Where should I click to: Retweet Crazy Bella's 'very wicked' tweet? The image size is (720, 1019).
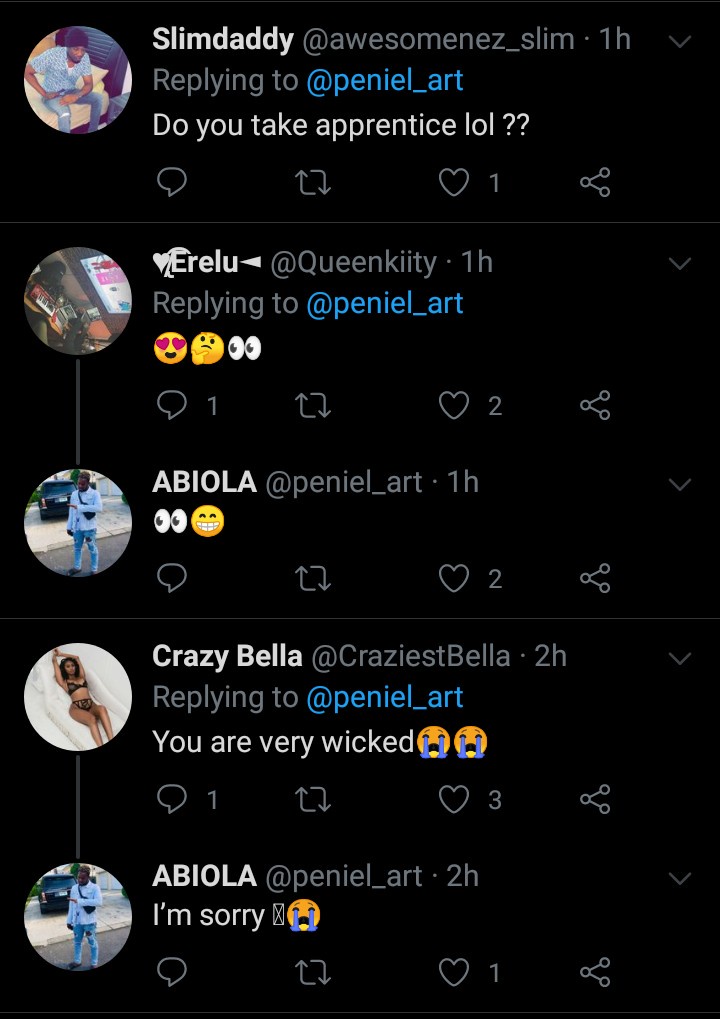click(x=314, y=799)
